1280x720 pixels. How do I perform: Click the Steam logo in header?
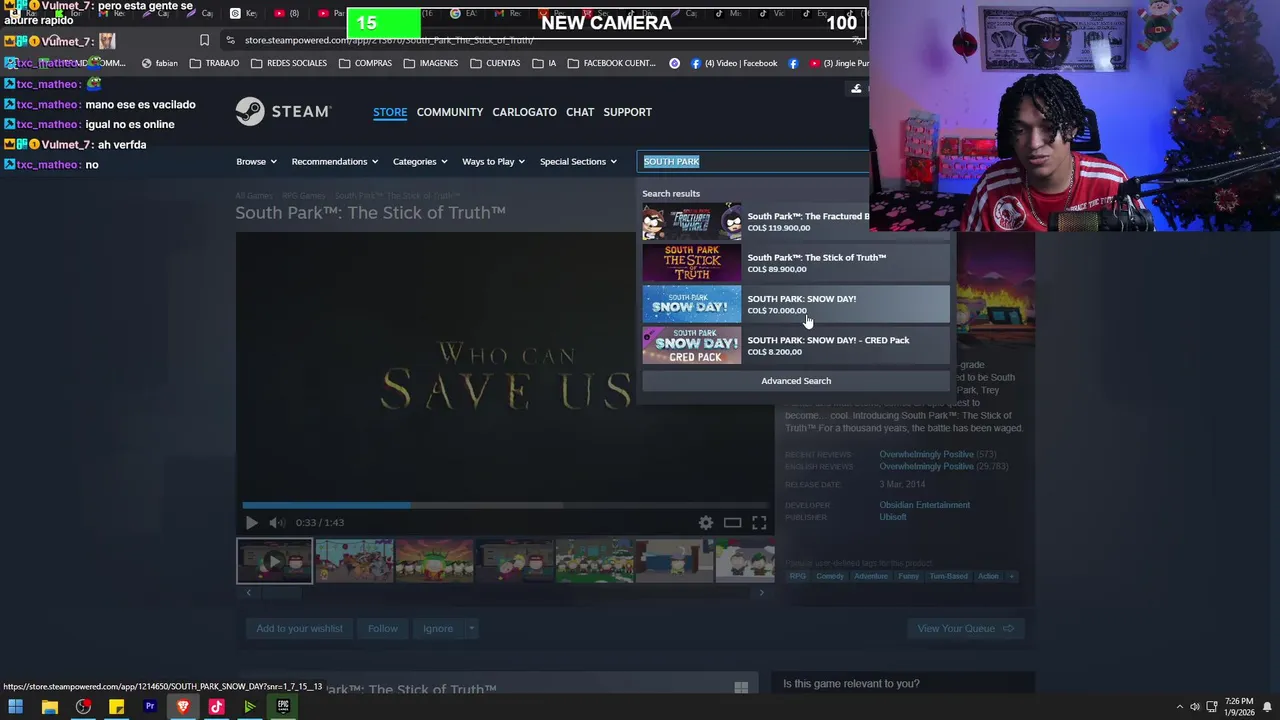pyautogui.click(x=283, y=112)
